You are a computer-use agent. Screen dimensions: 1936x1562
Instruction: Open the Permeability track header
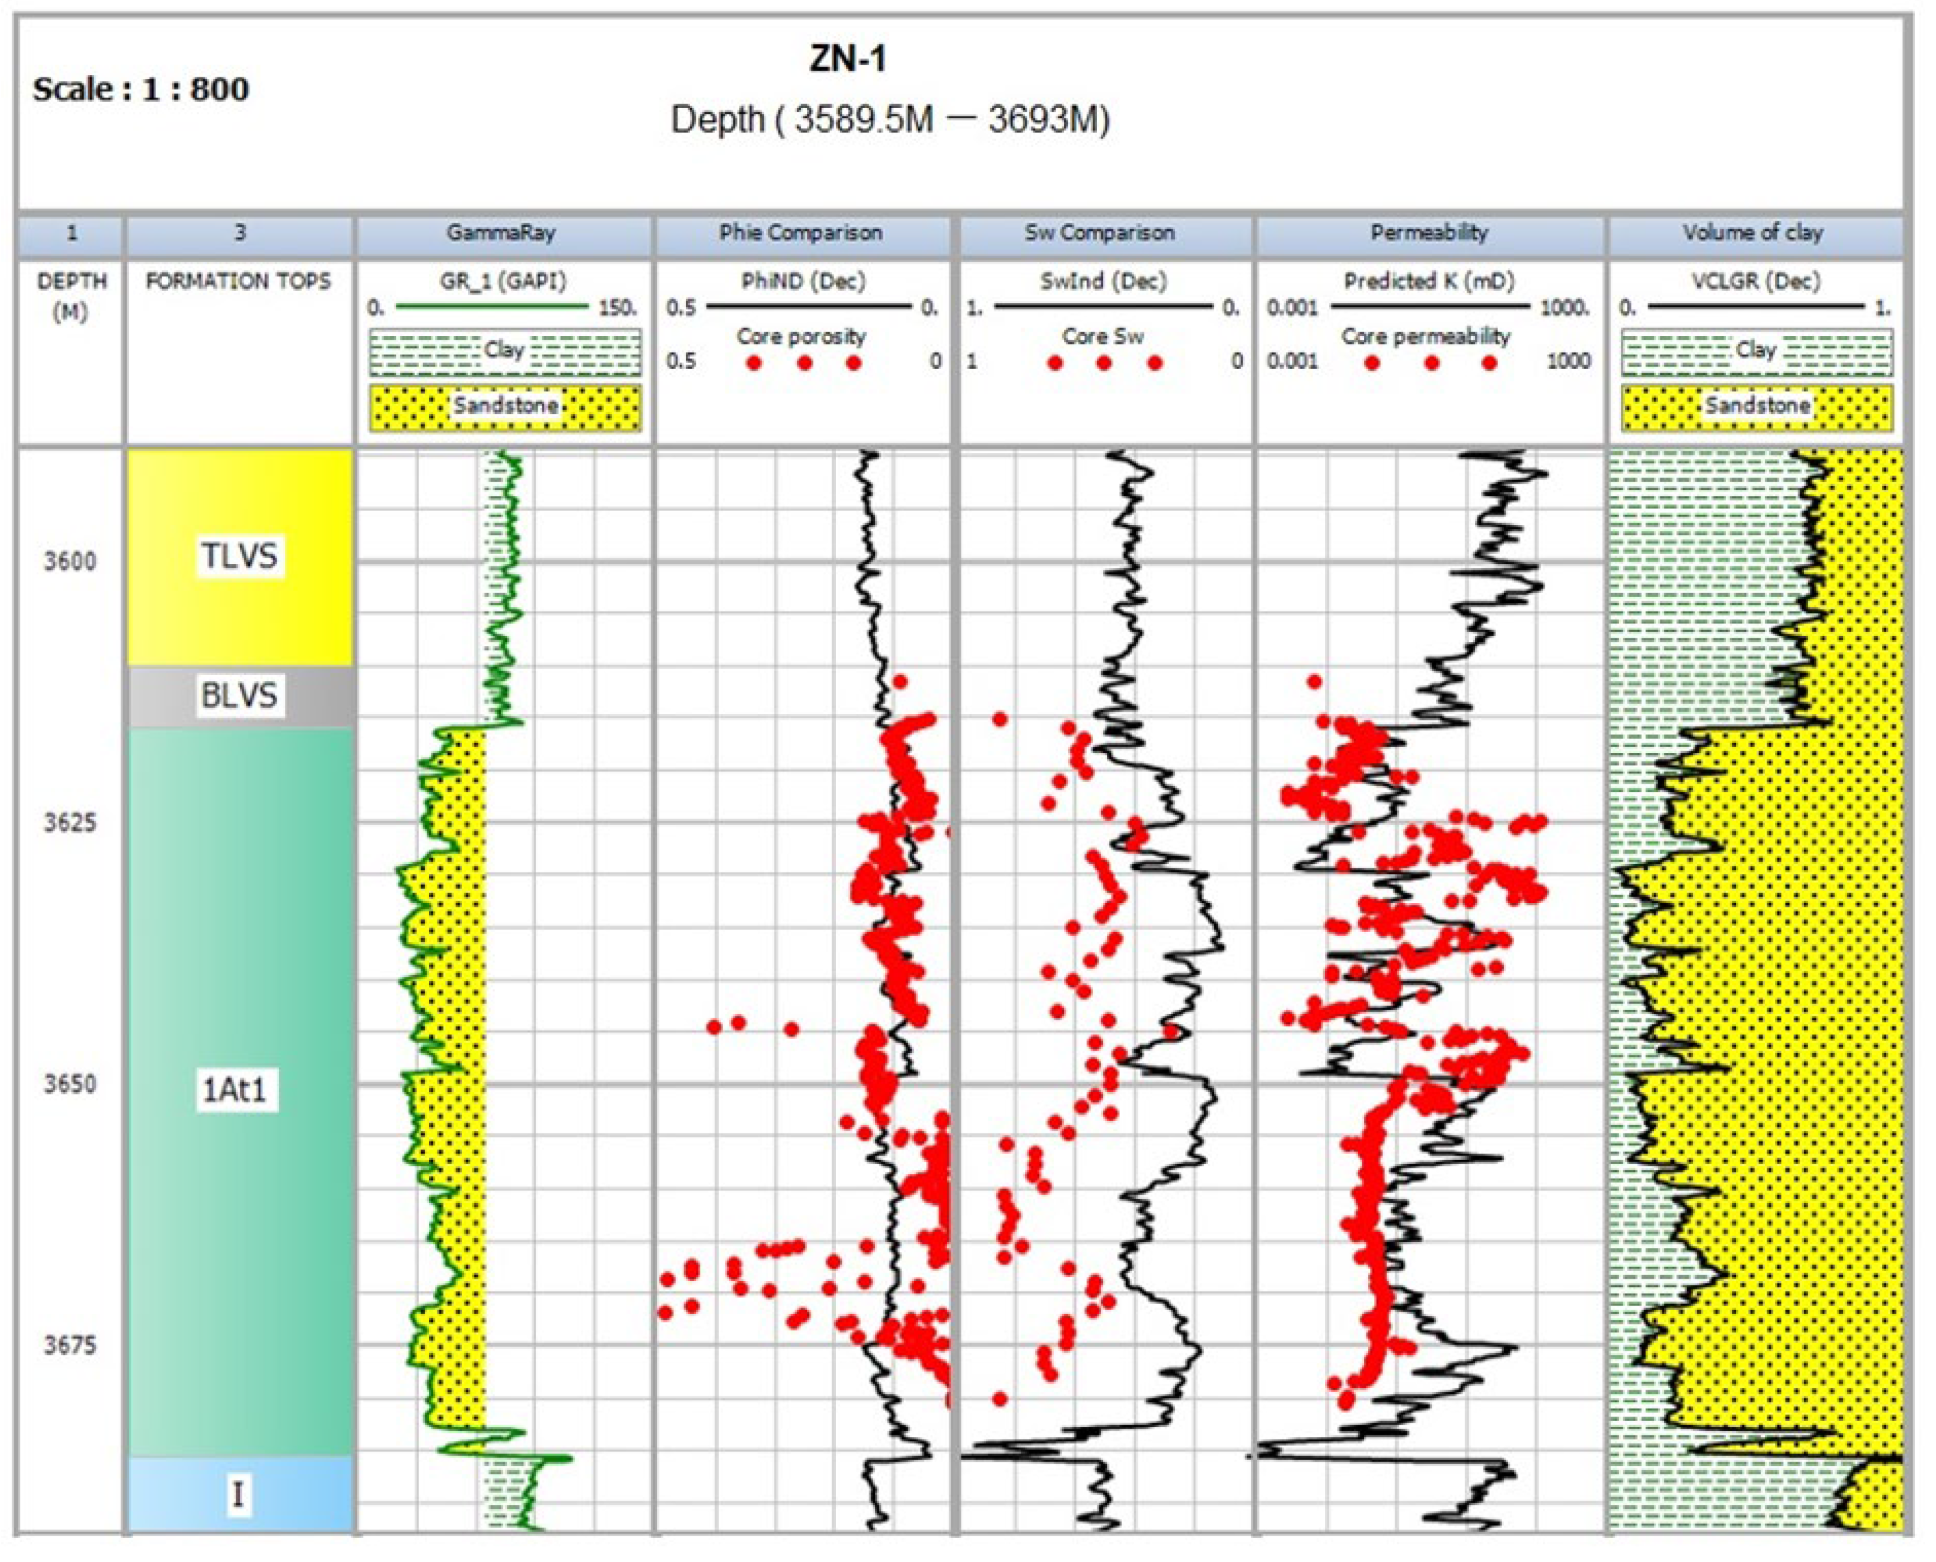click(1428, 234)
